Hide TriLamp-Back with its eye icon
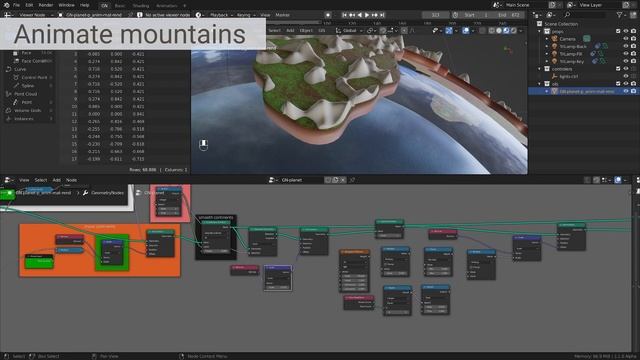Viewport: 640px width, 360px height. (x=626, y=47)
